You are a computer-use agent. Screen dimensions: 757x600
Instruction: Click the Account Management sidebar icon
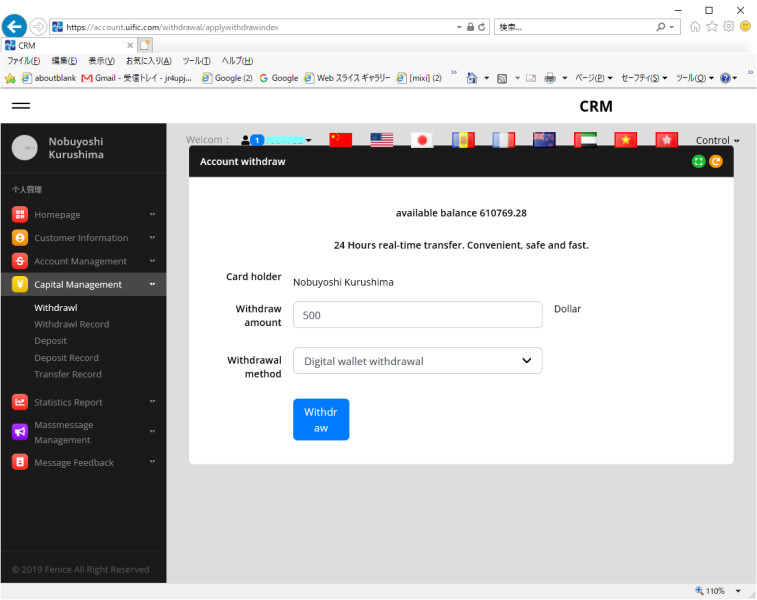tap(20, 261)
